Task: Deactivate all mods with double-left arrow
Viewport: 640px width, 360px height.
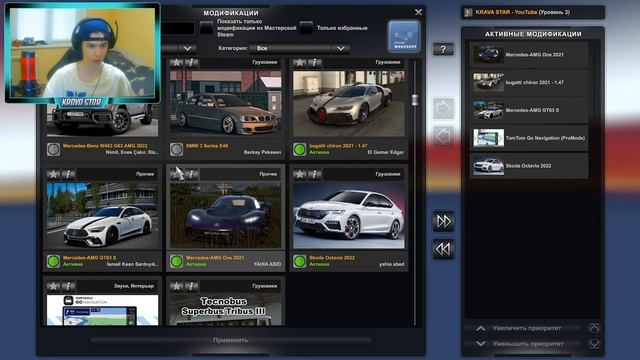Action: [x=443, y=249]
